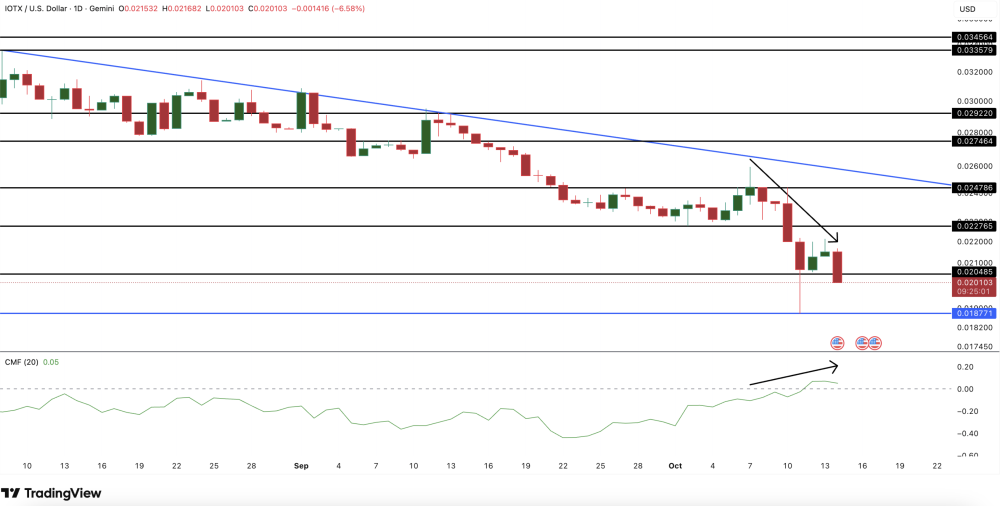The image size is (1000, 506).
Task: Select the latest red candle on the chart
Action: point(837,267)
